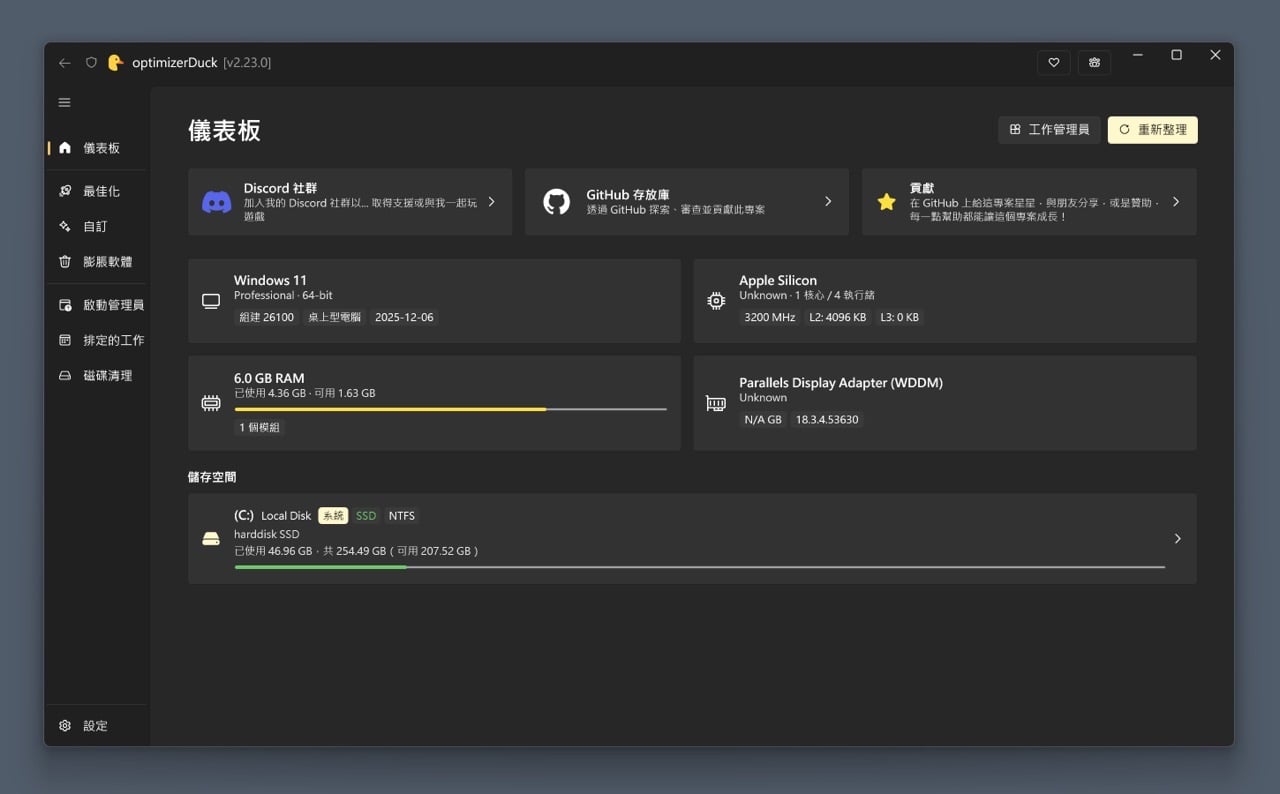Image resolution: width=1280 pixels, height=794 pixels.
Task: Click the NTFS tag
Action: click(x=402, y=516)
